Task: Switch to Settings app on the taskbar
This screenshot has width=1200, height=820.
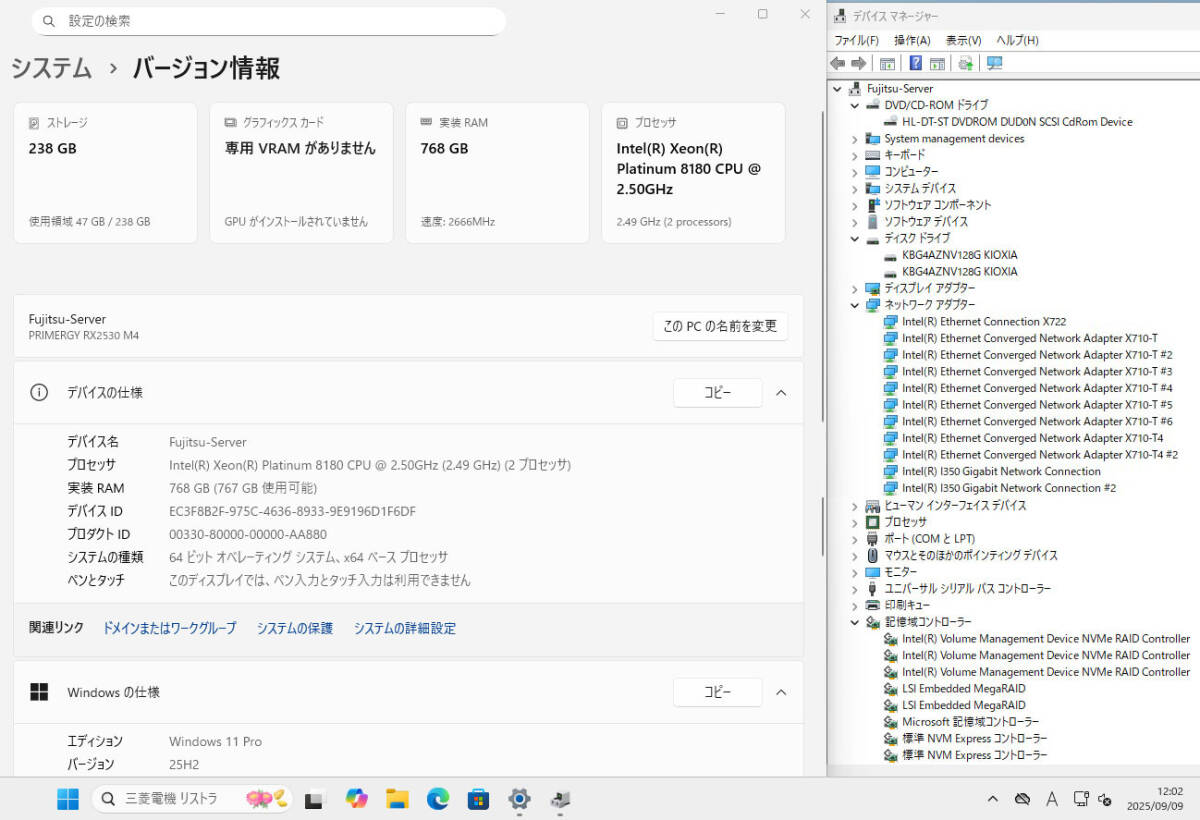Action: point(519,799)
